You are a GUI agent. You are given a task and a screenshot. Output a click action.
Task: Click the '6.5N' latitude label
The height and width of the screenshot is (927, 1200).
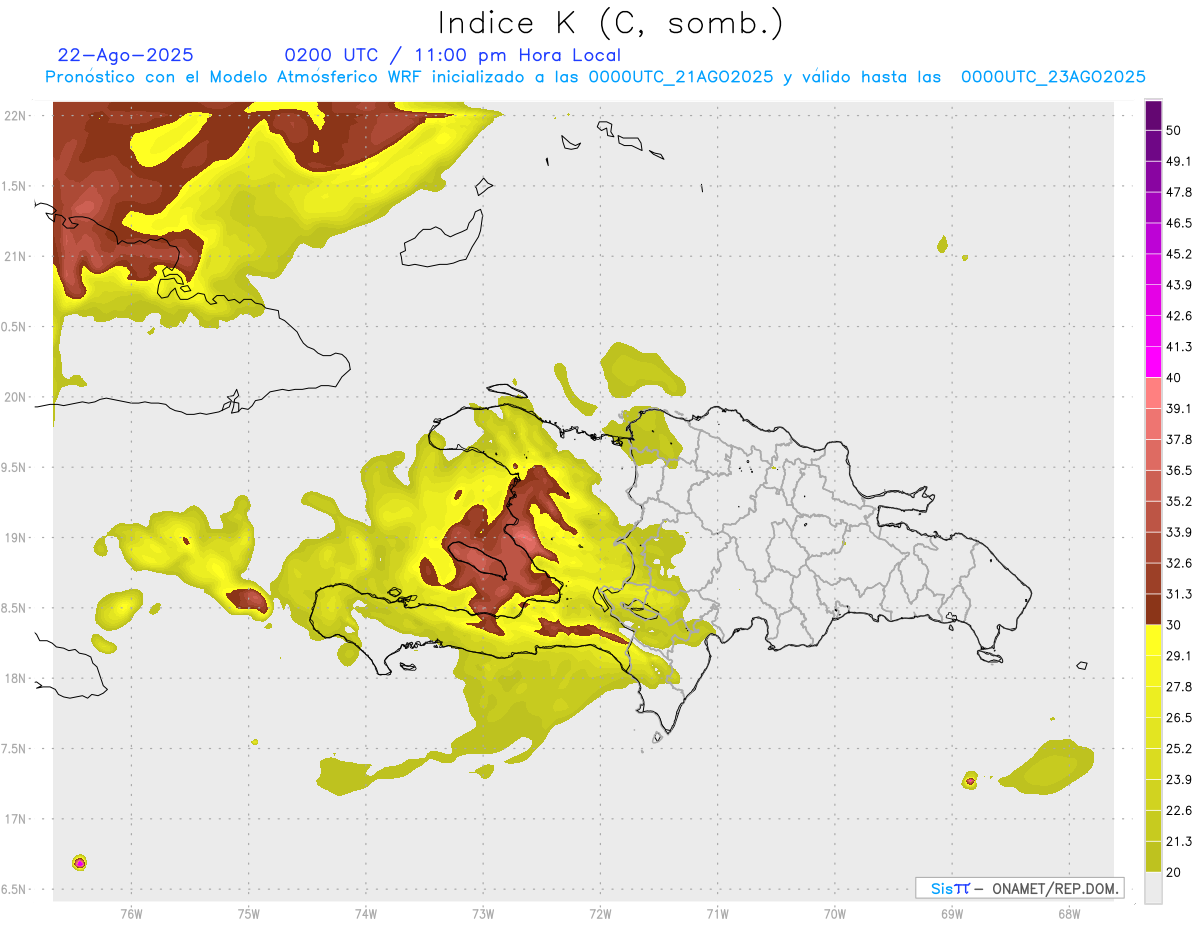tap(15, 889)
